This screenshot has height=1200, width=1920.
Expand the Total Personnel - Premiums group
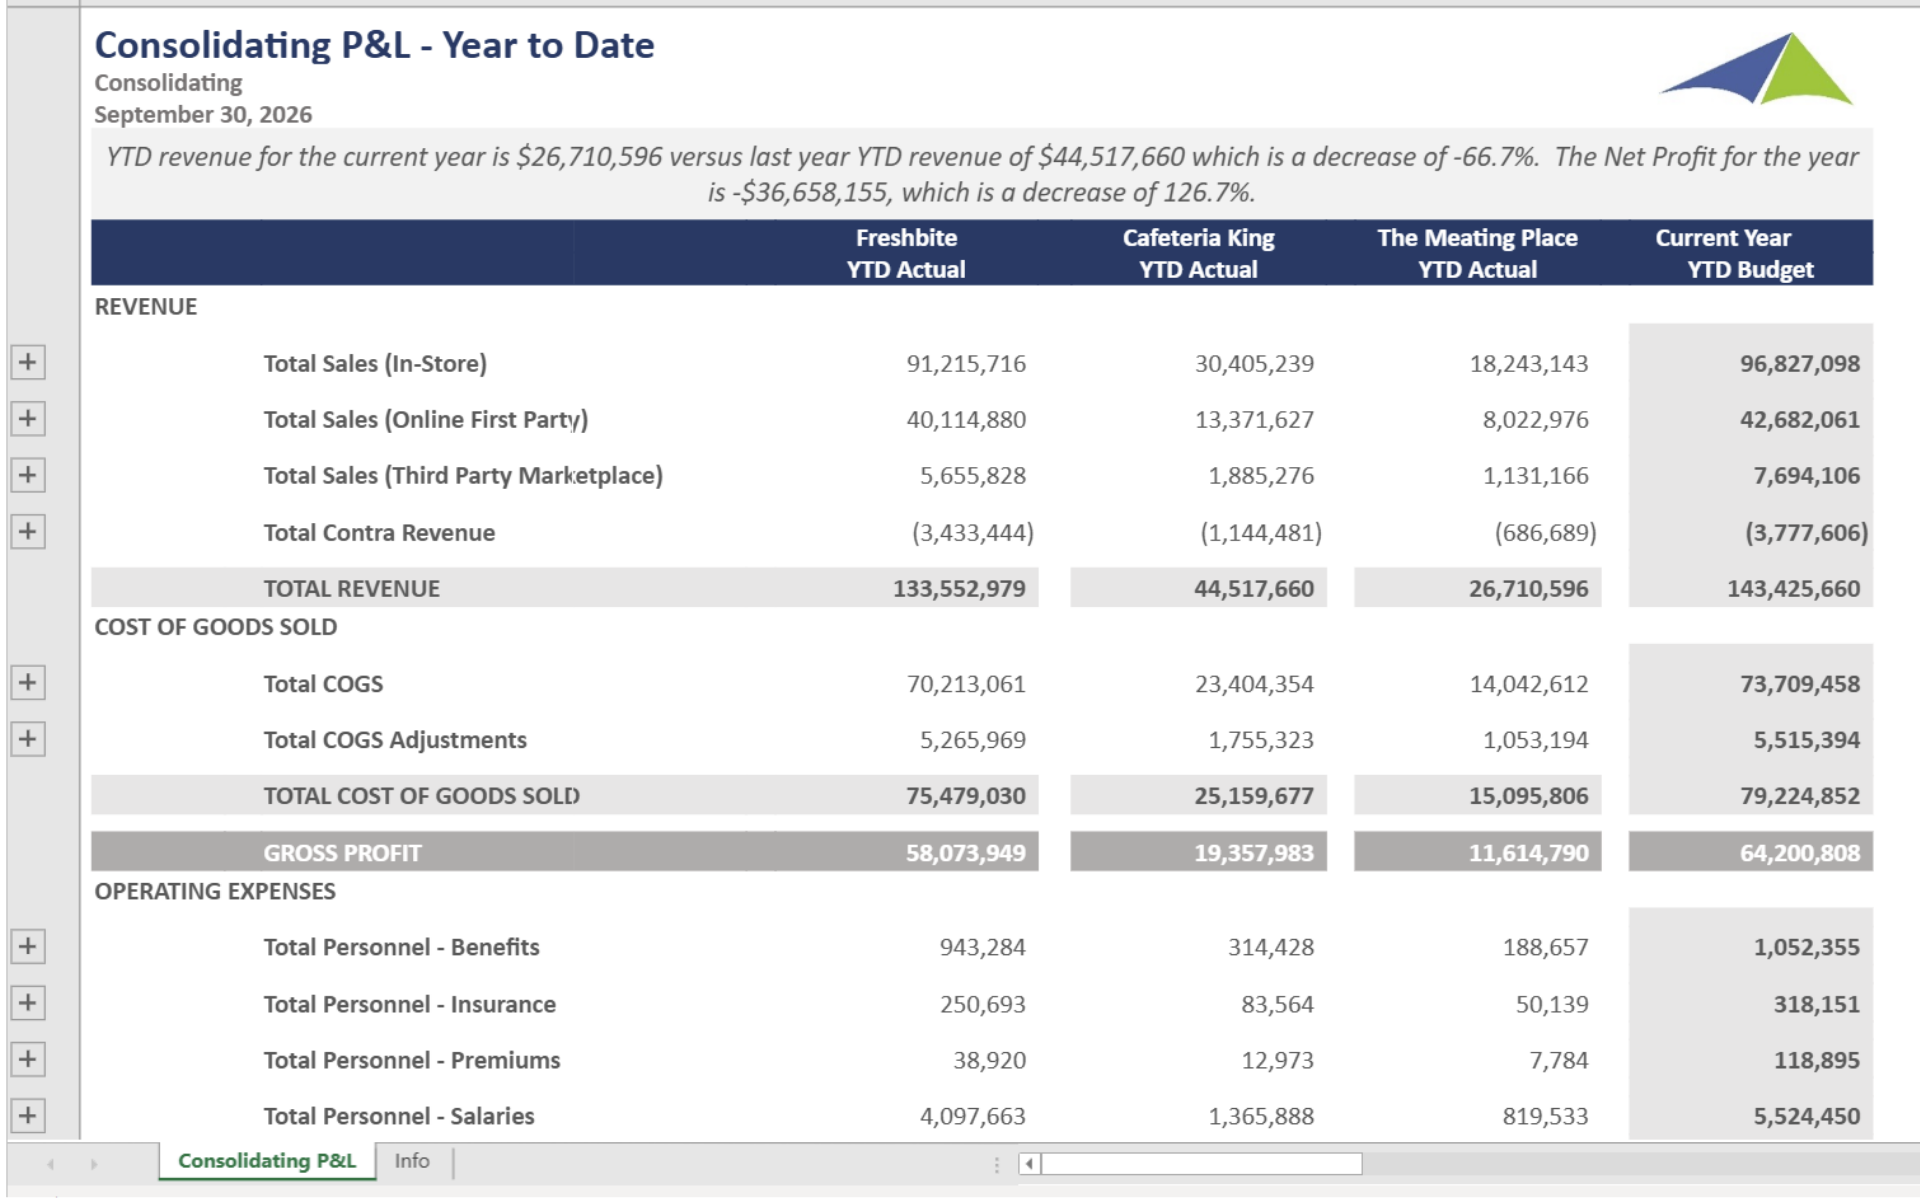[x=28, y=1059]
